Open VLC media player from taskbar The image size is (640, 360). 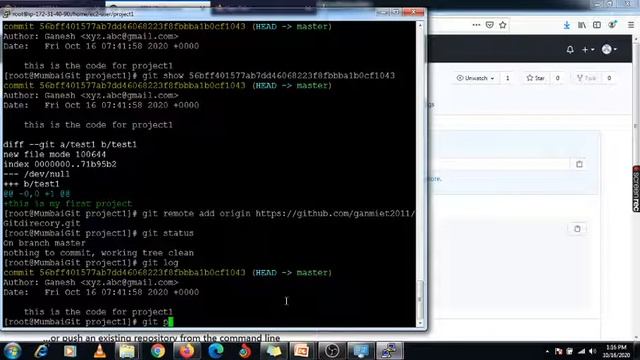coord(99,351)
